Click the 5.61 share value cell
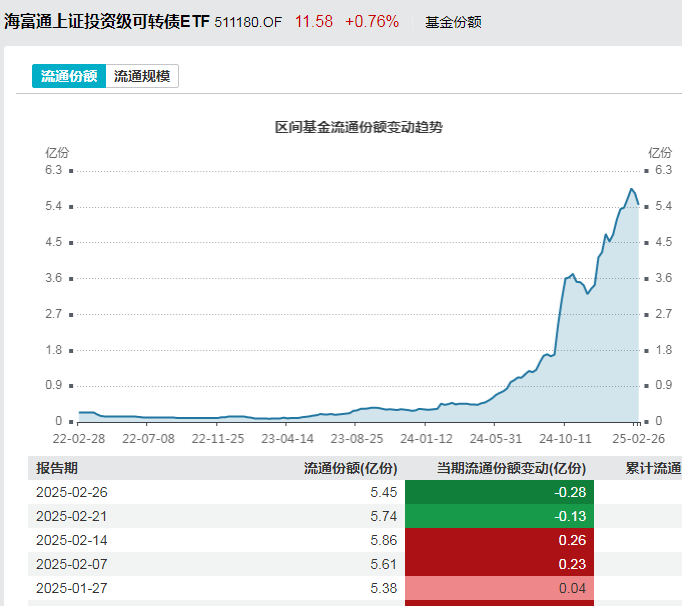 tap(384, 564)
